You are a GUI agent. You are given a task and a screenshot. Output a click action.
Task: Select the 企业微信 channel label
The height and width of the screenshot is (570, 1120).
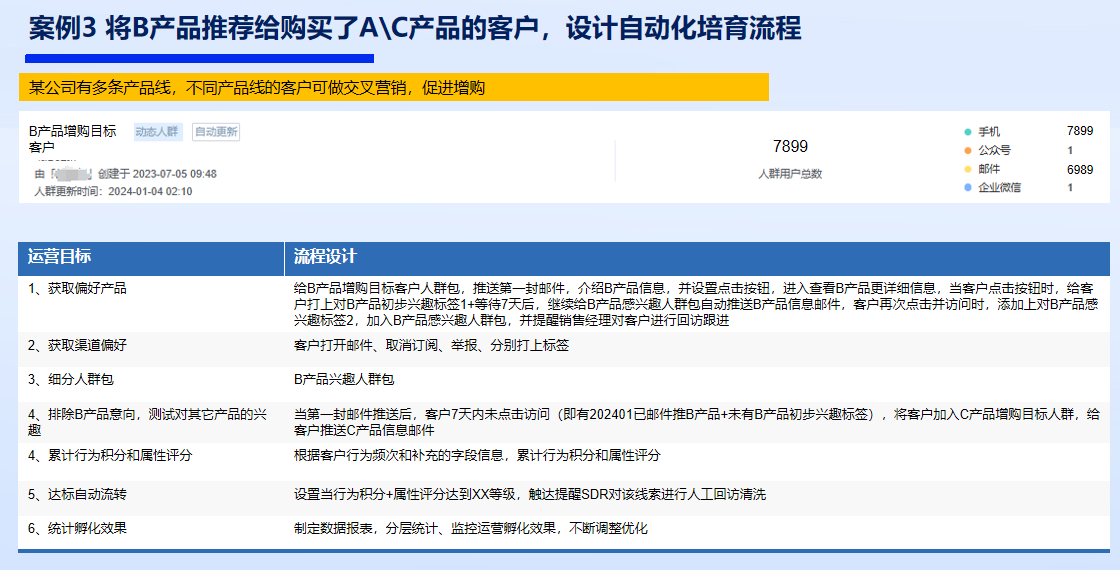[999, 188]
